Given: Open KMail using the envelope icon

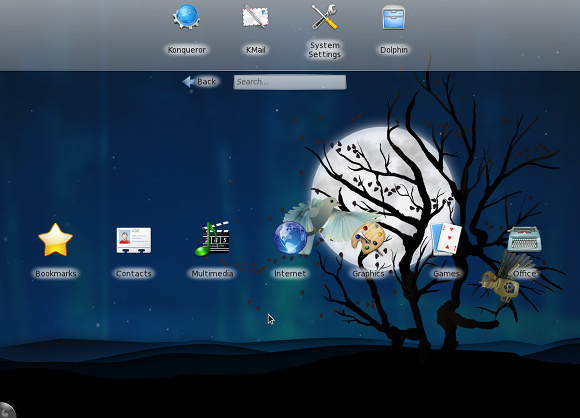Looking at the screenshot, I should [255, 16].
